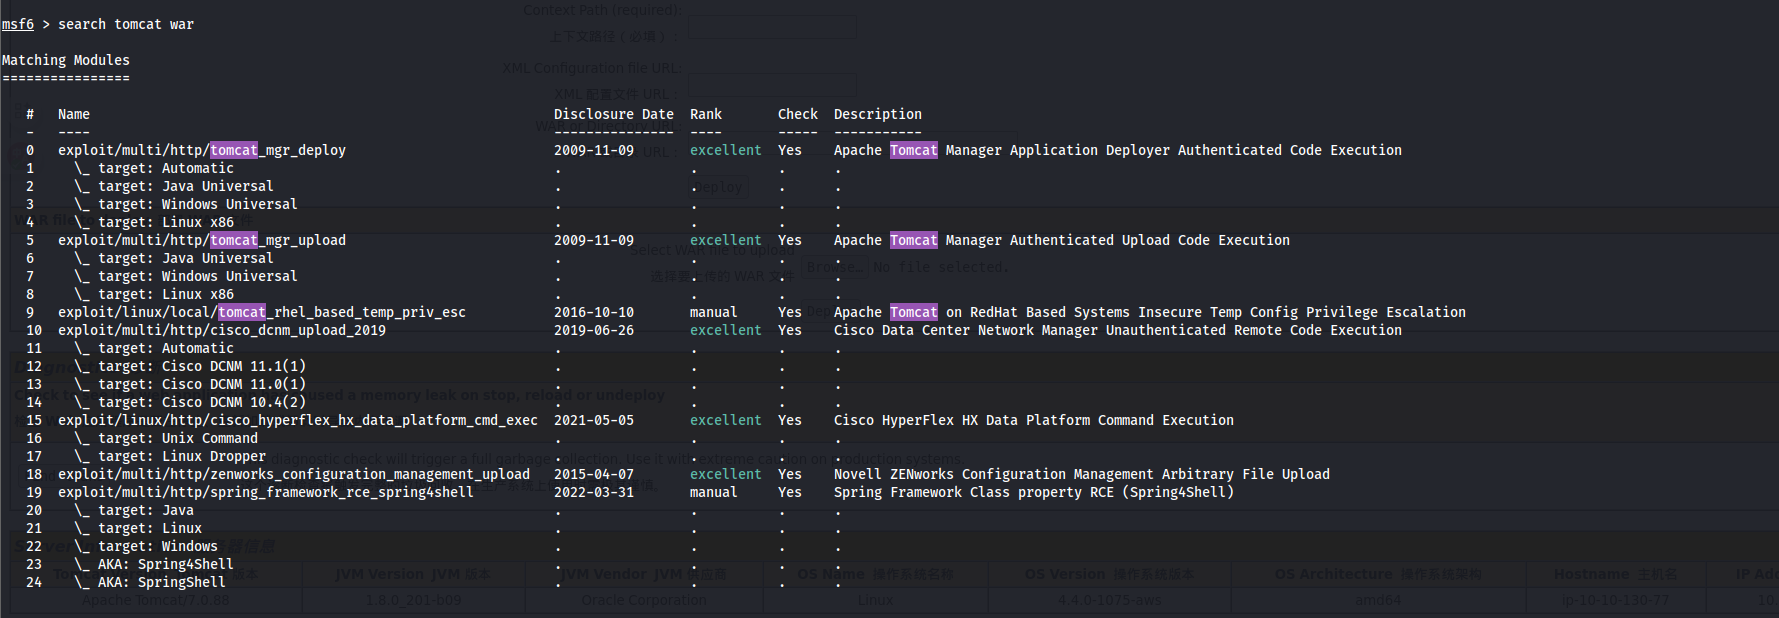Click description 'Apache Tomcat Manager Authenticated Upload Code Execution'
The height and width of the screenshot is (618, 1779).
click(1062, 240)
